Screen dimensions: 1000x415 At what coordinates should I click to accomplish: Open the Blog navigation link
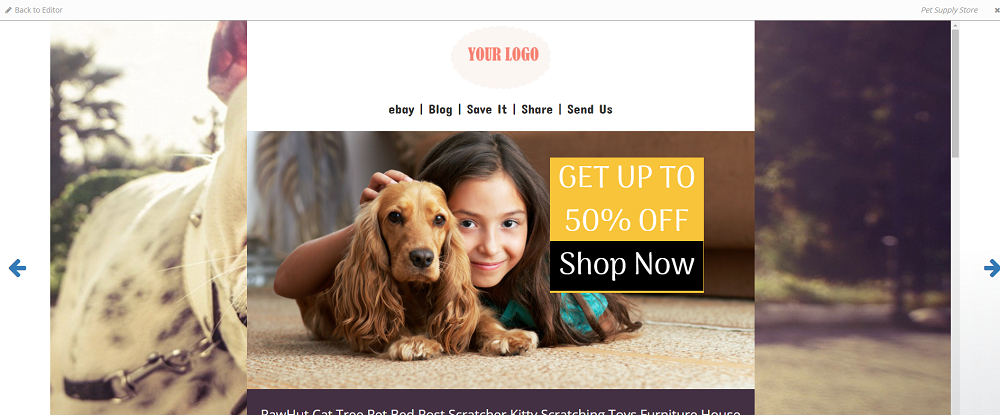(x=440, y=110)
